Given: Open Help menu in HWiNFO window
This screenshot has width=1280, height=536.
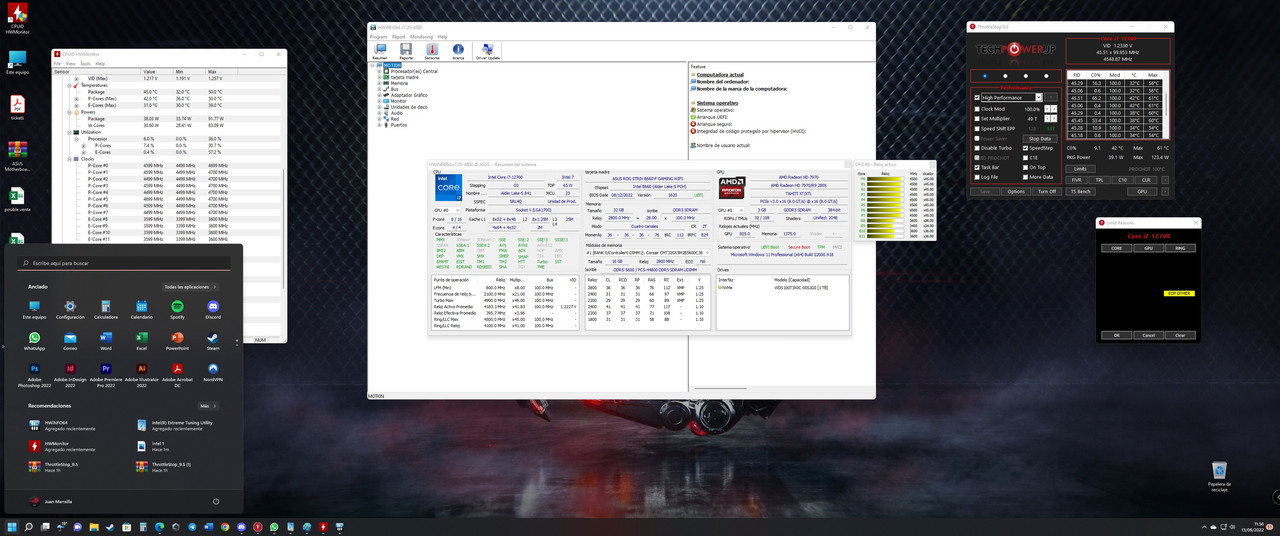Looking at the screenshot, I should (443, 37).
